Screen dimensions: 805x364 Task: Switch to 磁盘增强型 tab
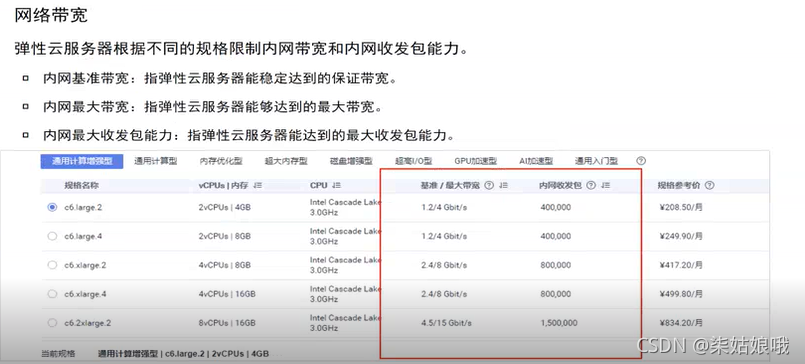[351, 161]
